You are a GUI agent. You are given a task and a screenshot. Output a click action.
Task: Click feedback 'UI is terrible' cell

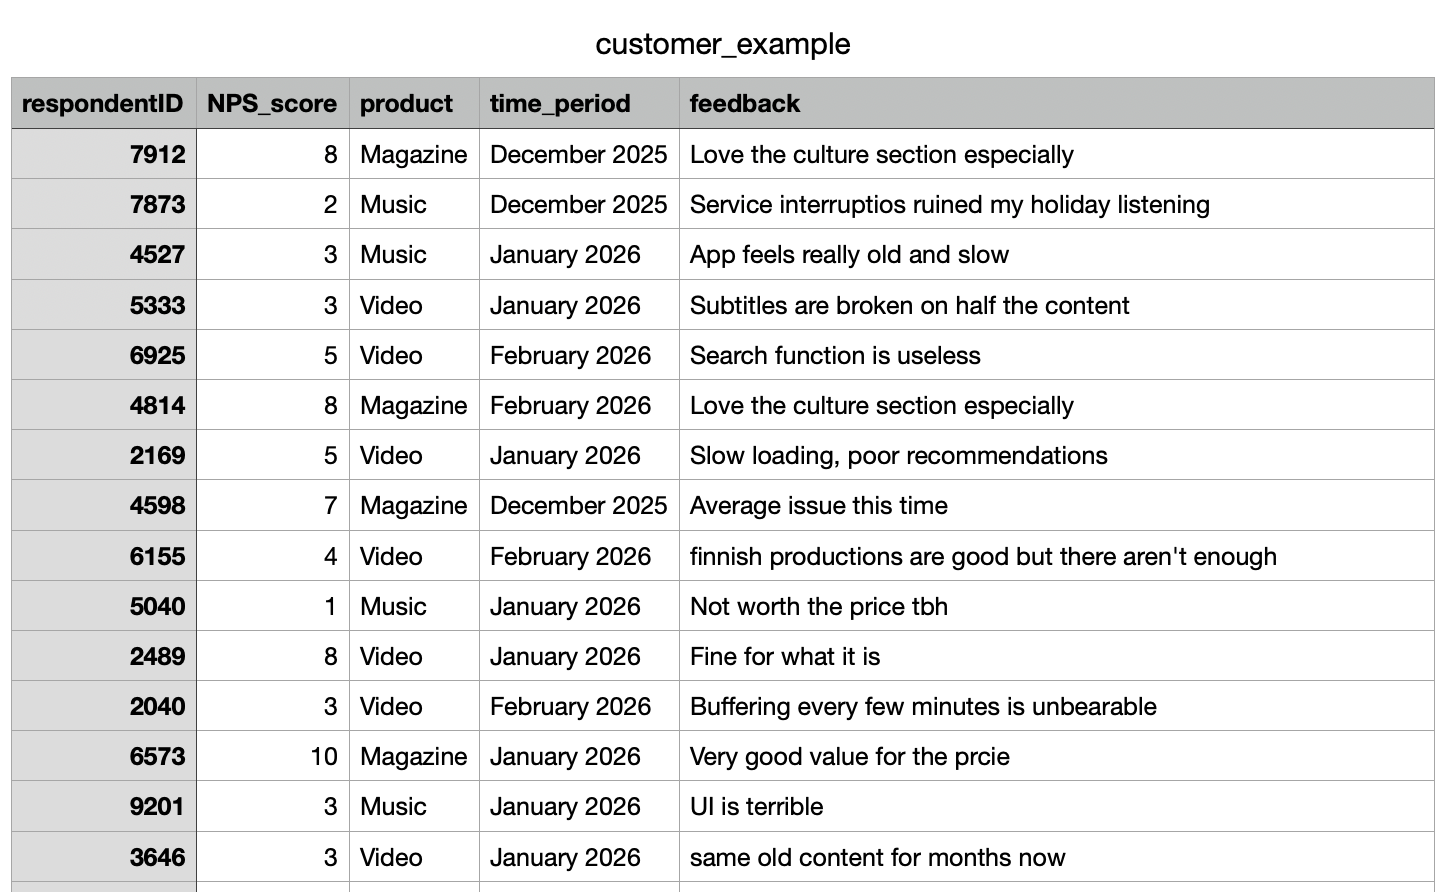coord(757,807)
